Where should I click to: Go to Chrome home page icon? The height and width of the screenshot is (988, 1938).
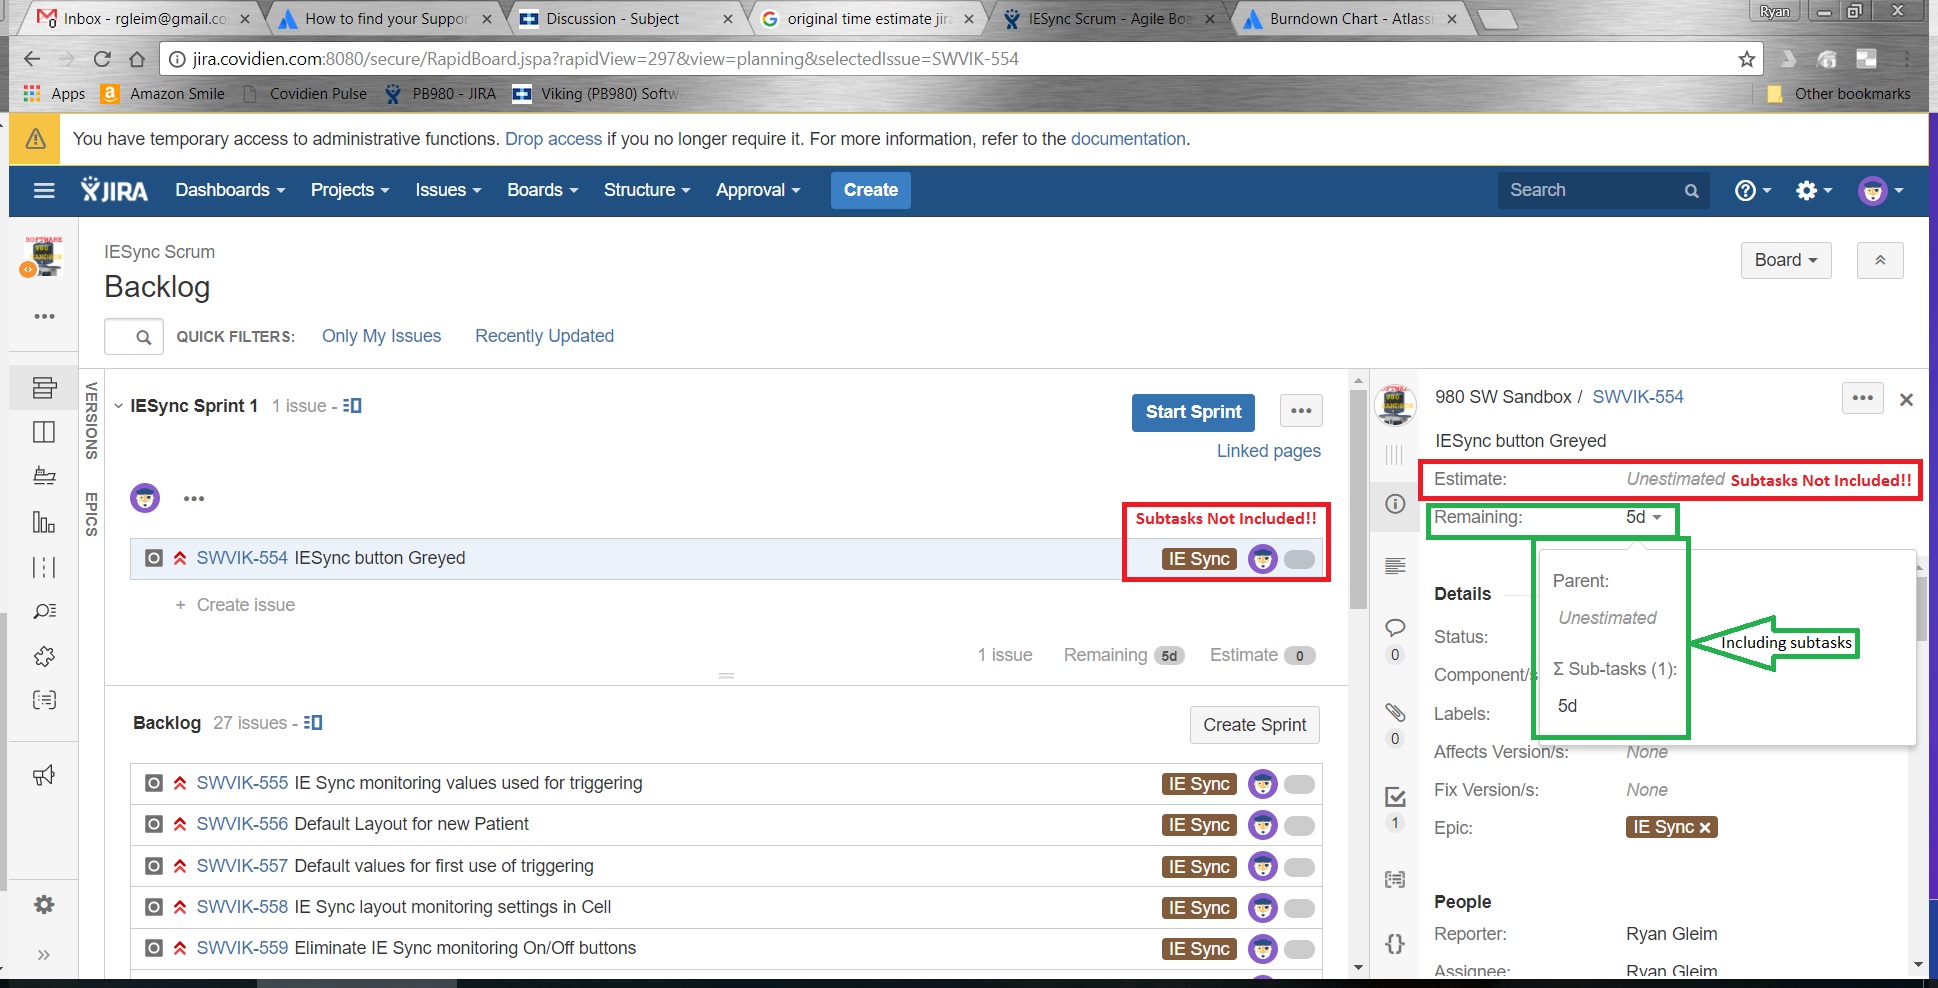(x=138, y=59)
